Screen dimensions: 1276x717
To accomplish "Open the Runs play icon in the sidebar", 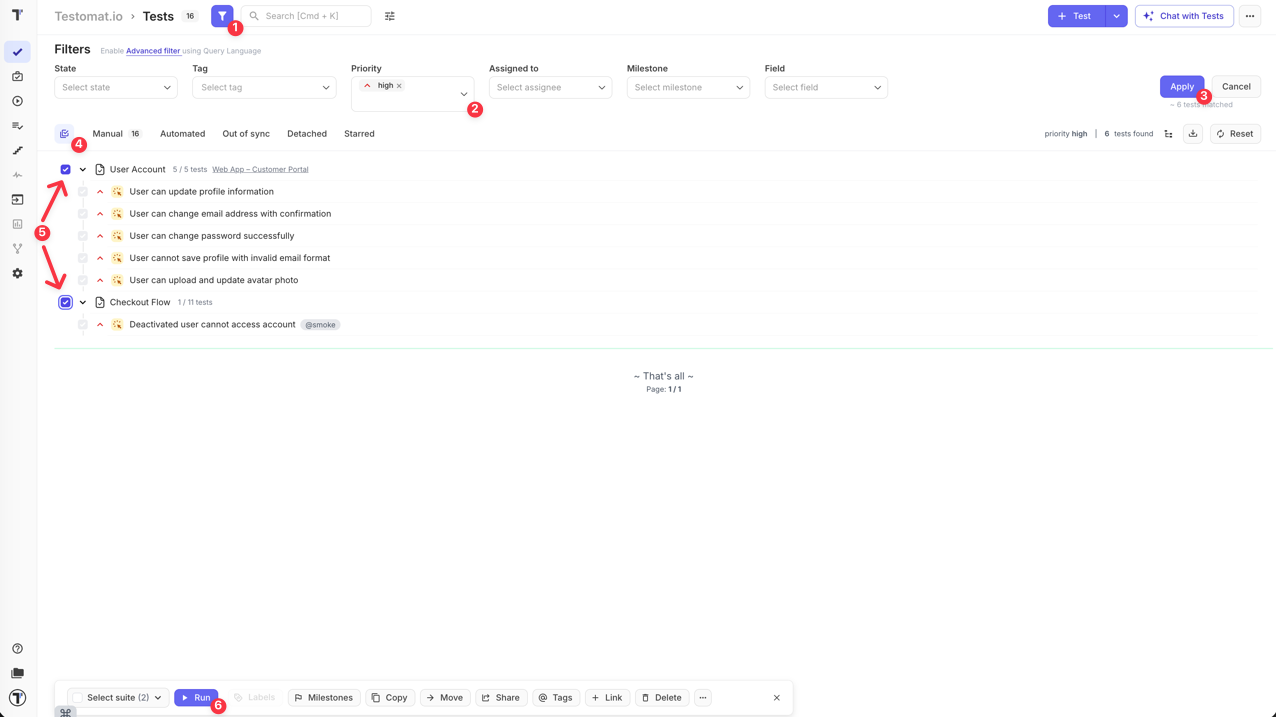I will 17,101.
